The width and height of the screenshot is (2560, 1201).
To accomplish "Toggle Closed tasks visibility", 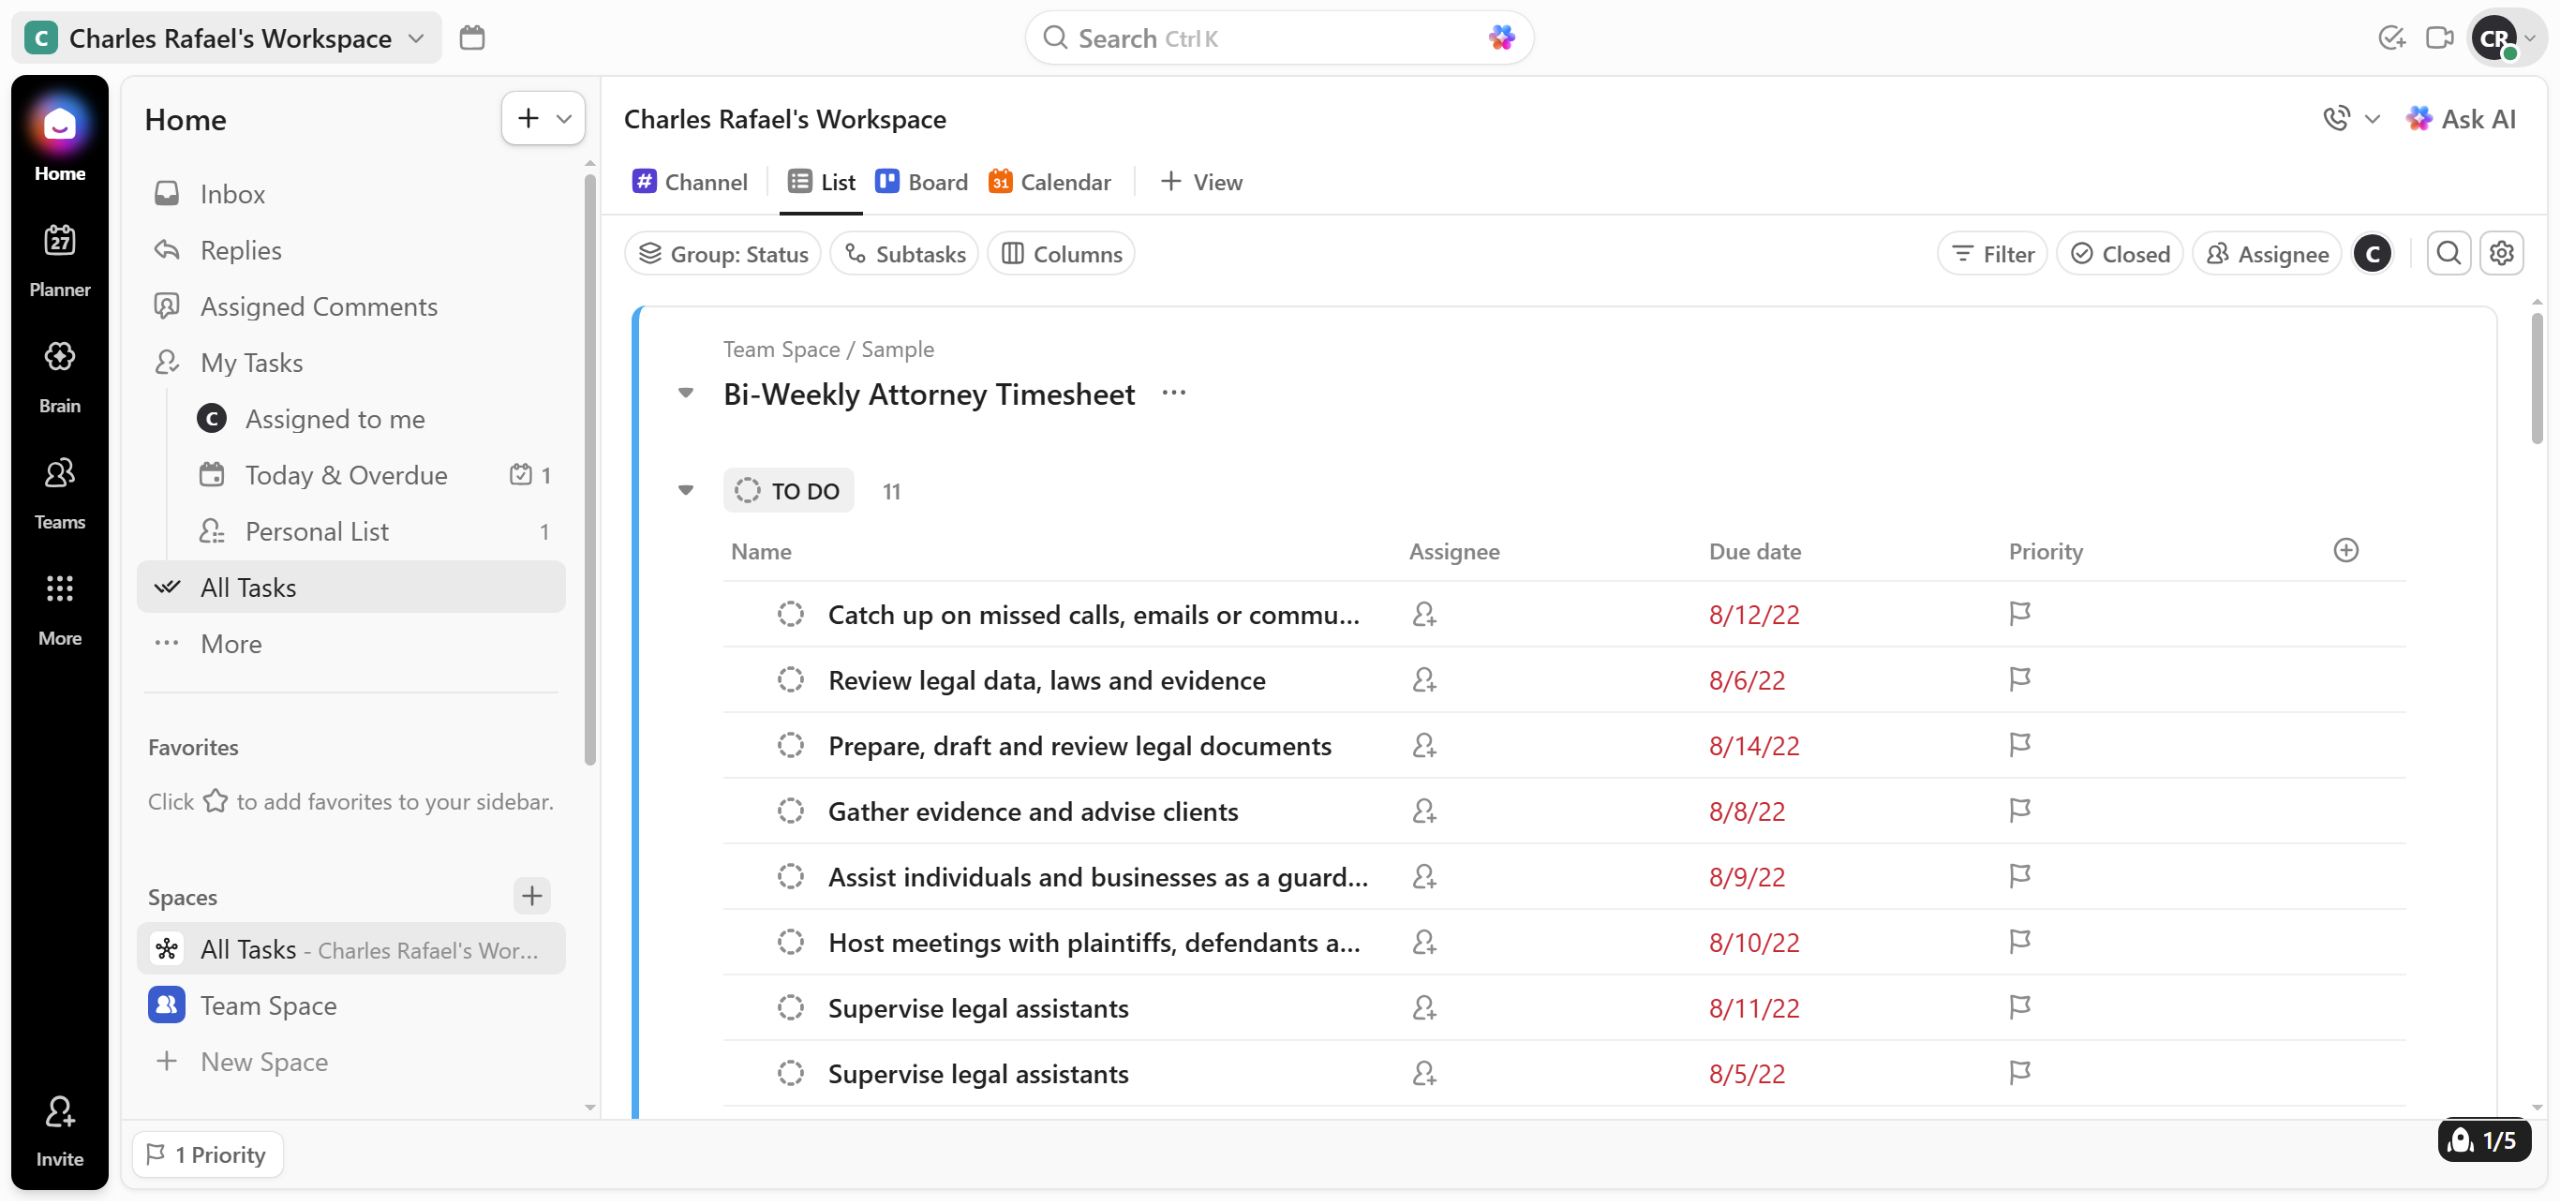I will (2119, 254).
